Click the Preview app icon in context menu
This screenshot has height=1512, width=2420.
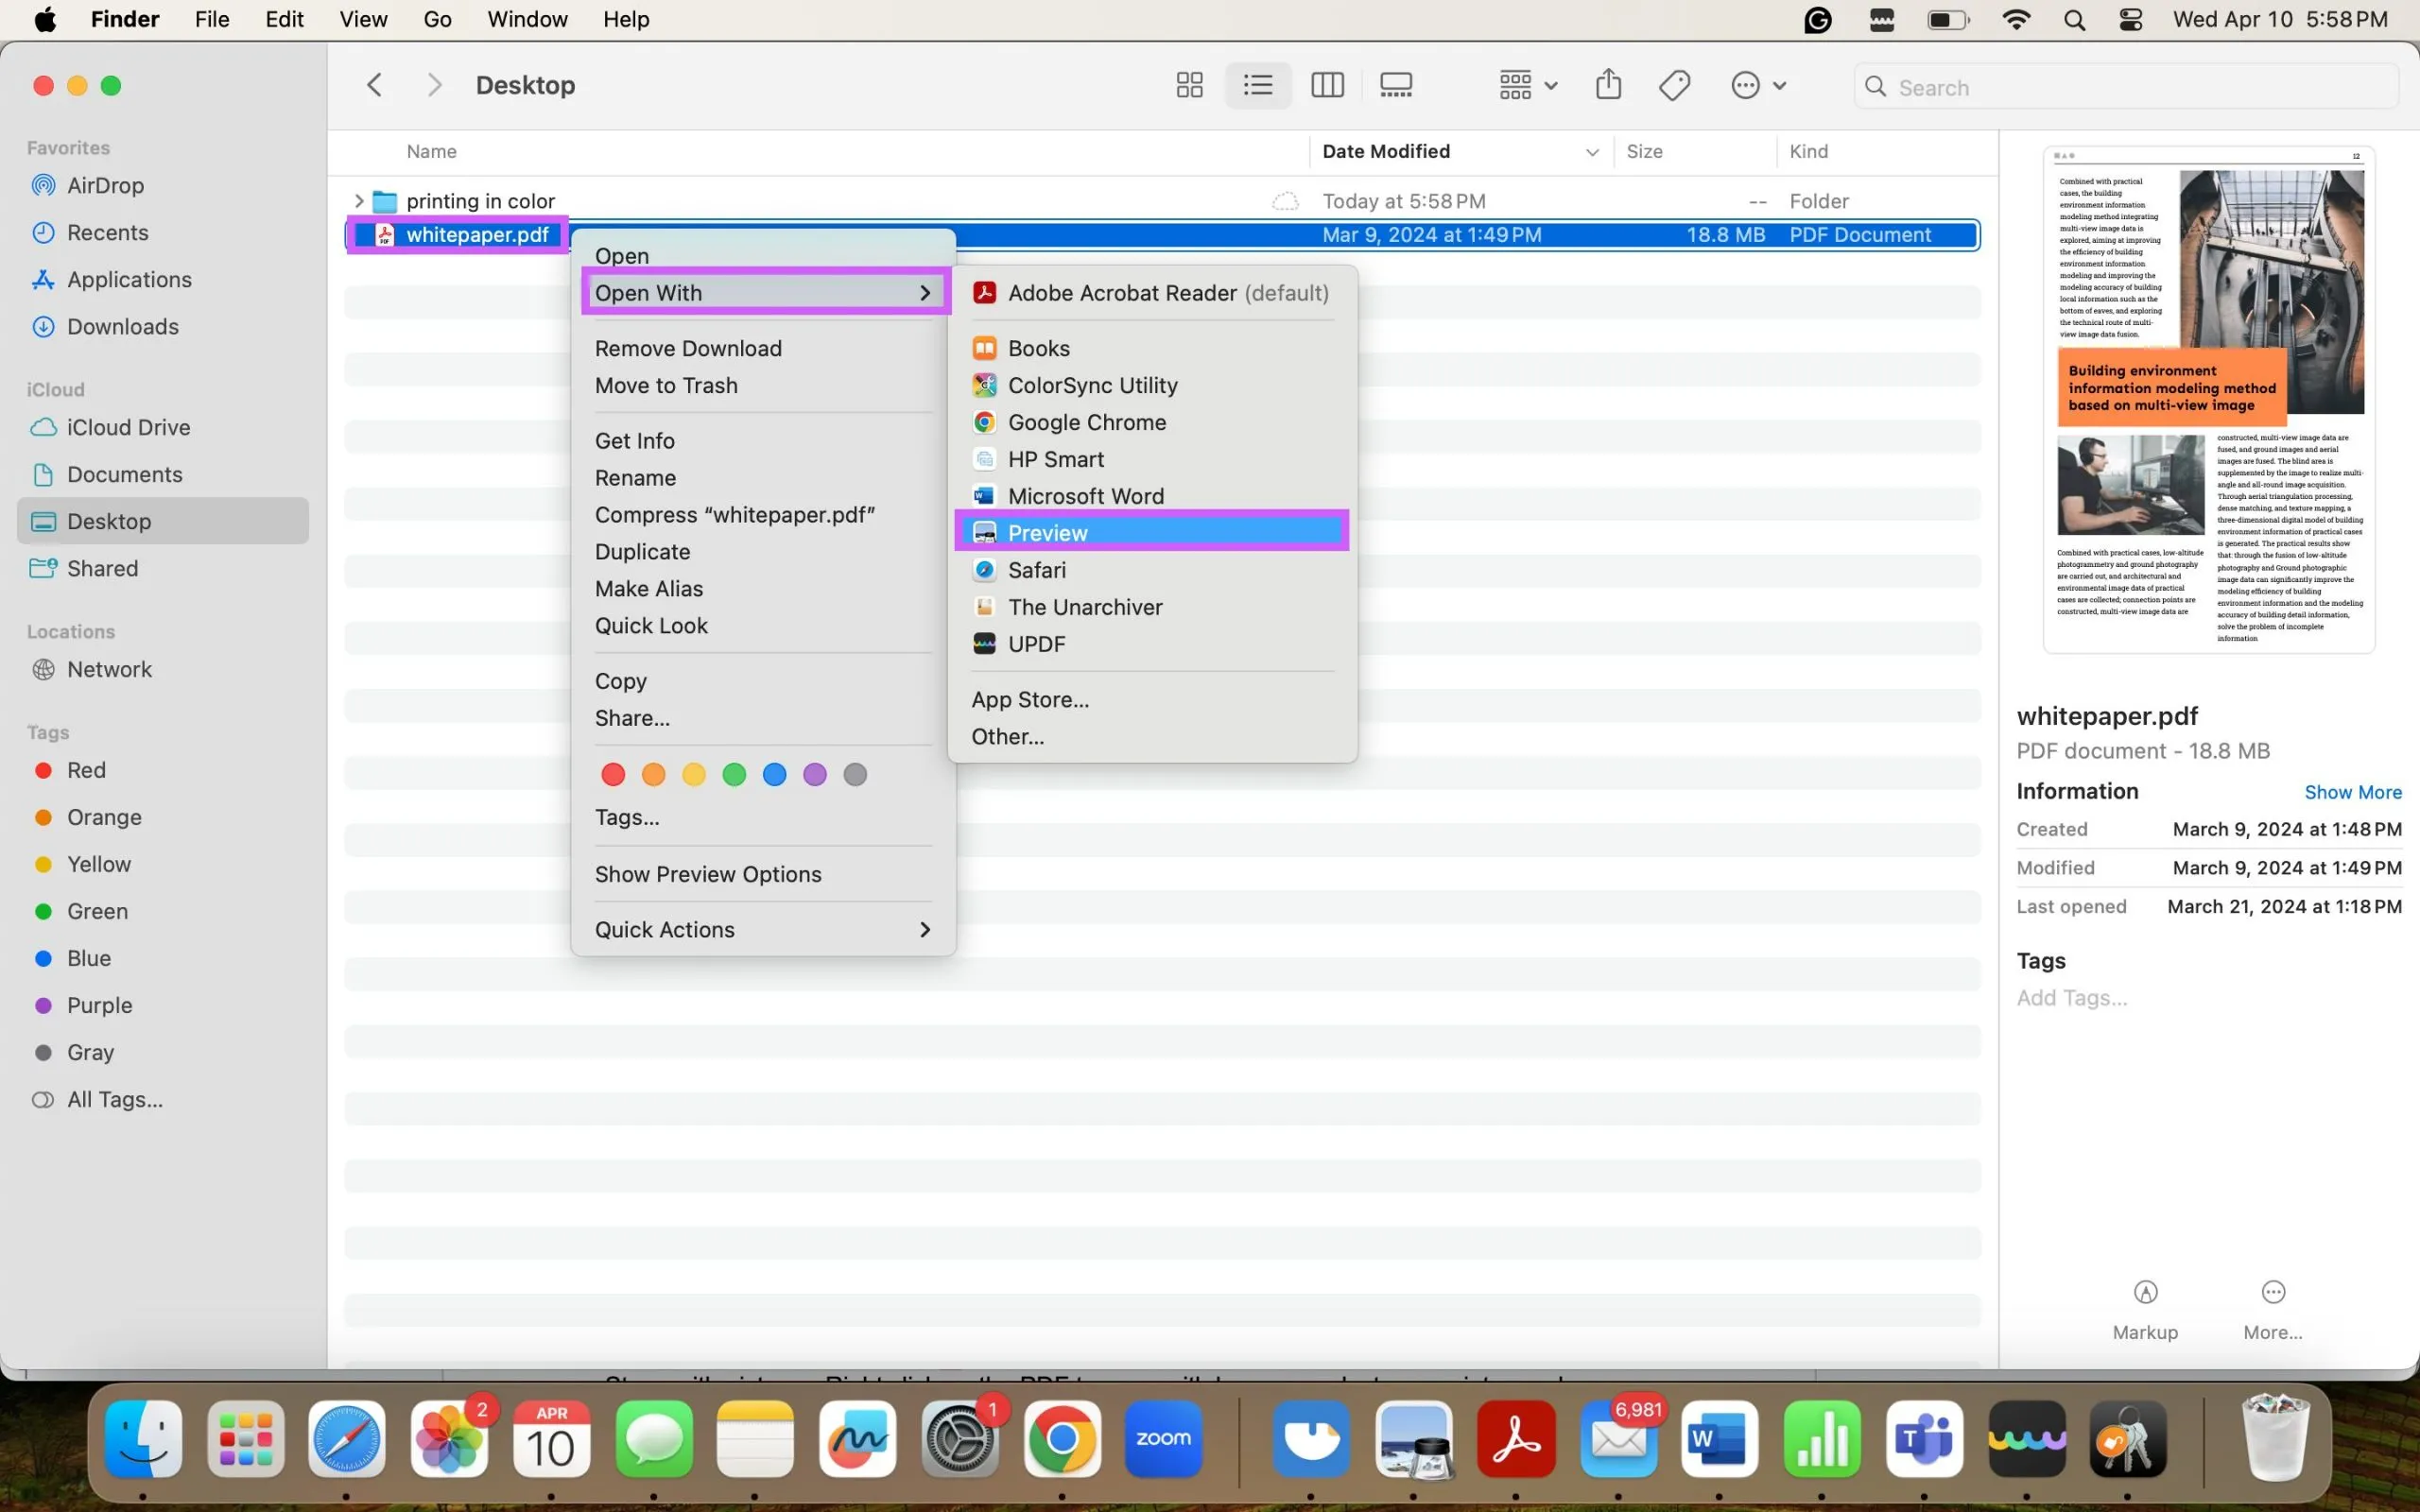click(982, 533)
